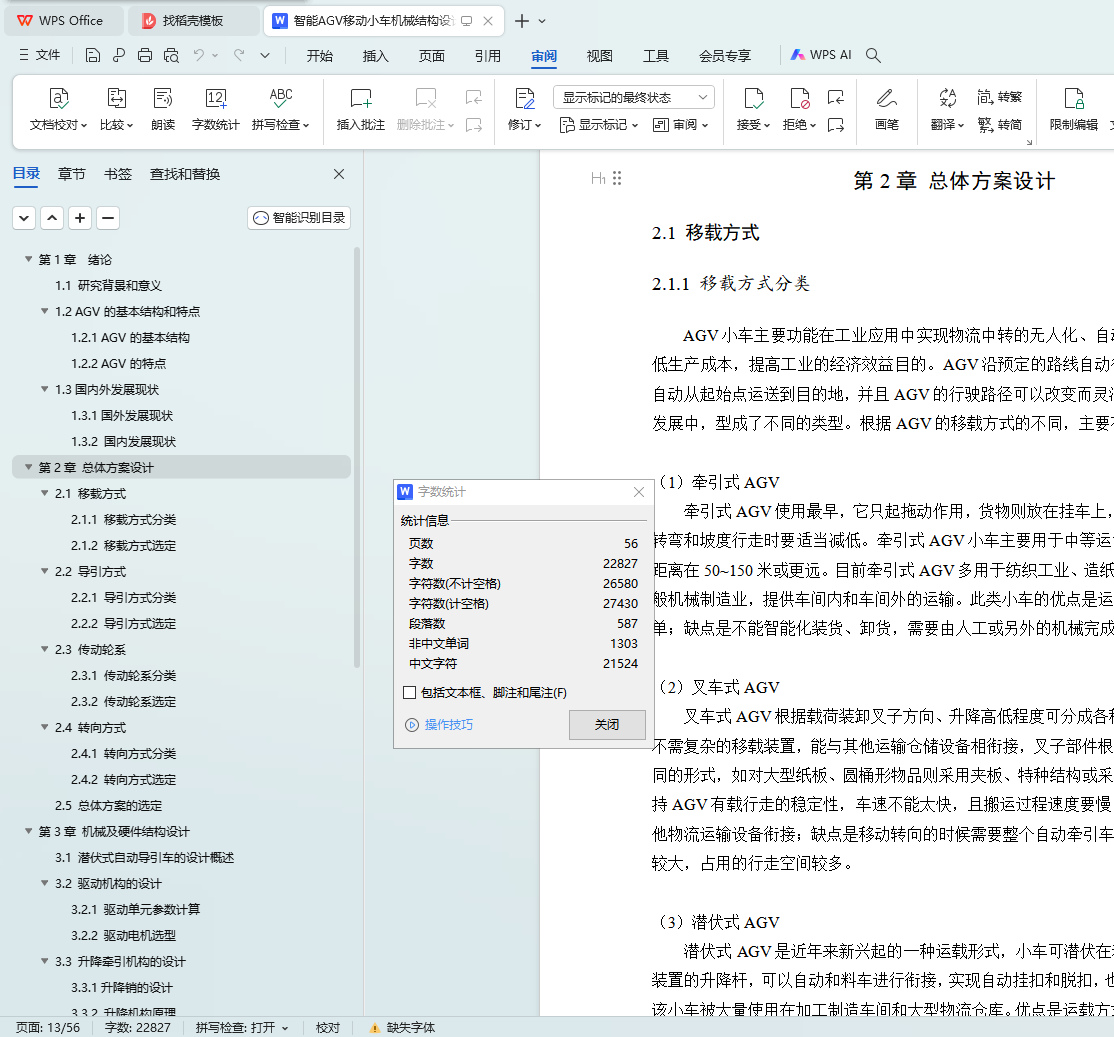This screenshot has width=1114, height=1037.
Task: Start 朗读 read aloud
Action: (x=163, y=110)
